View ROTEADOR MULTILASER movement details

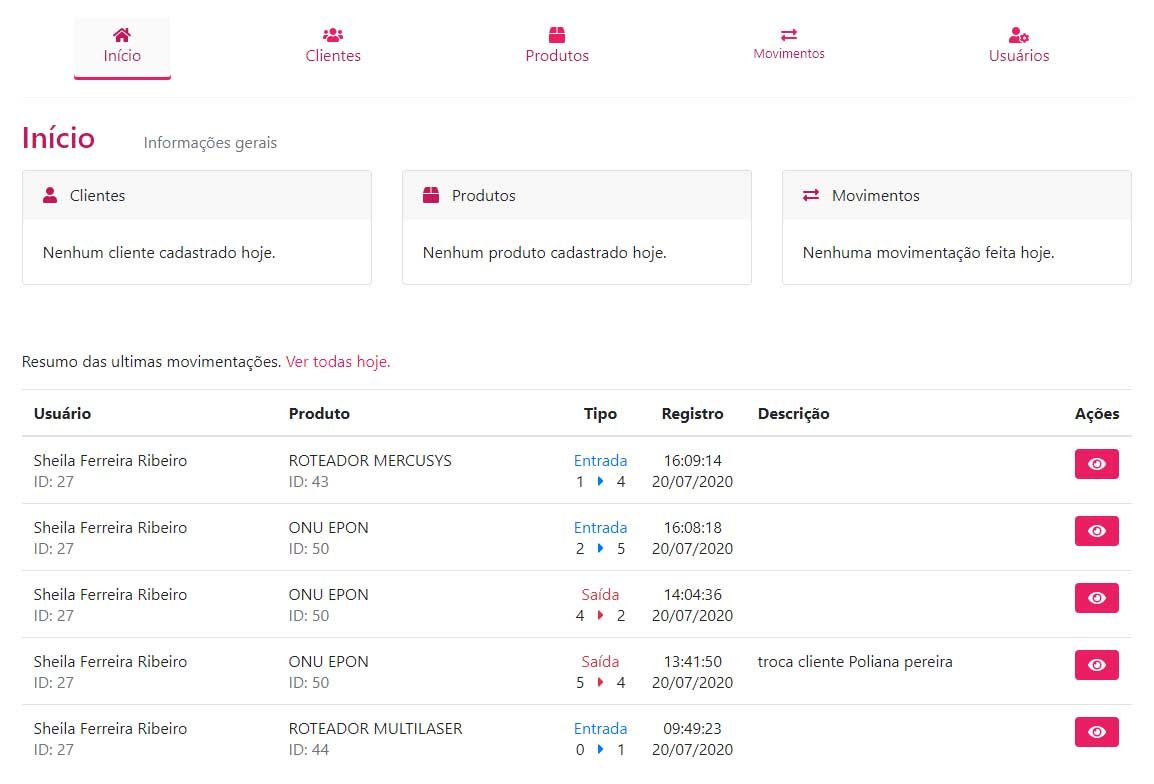(1096, 732)
